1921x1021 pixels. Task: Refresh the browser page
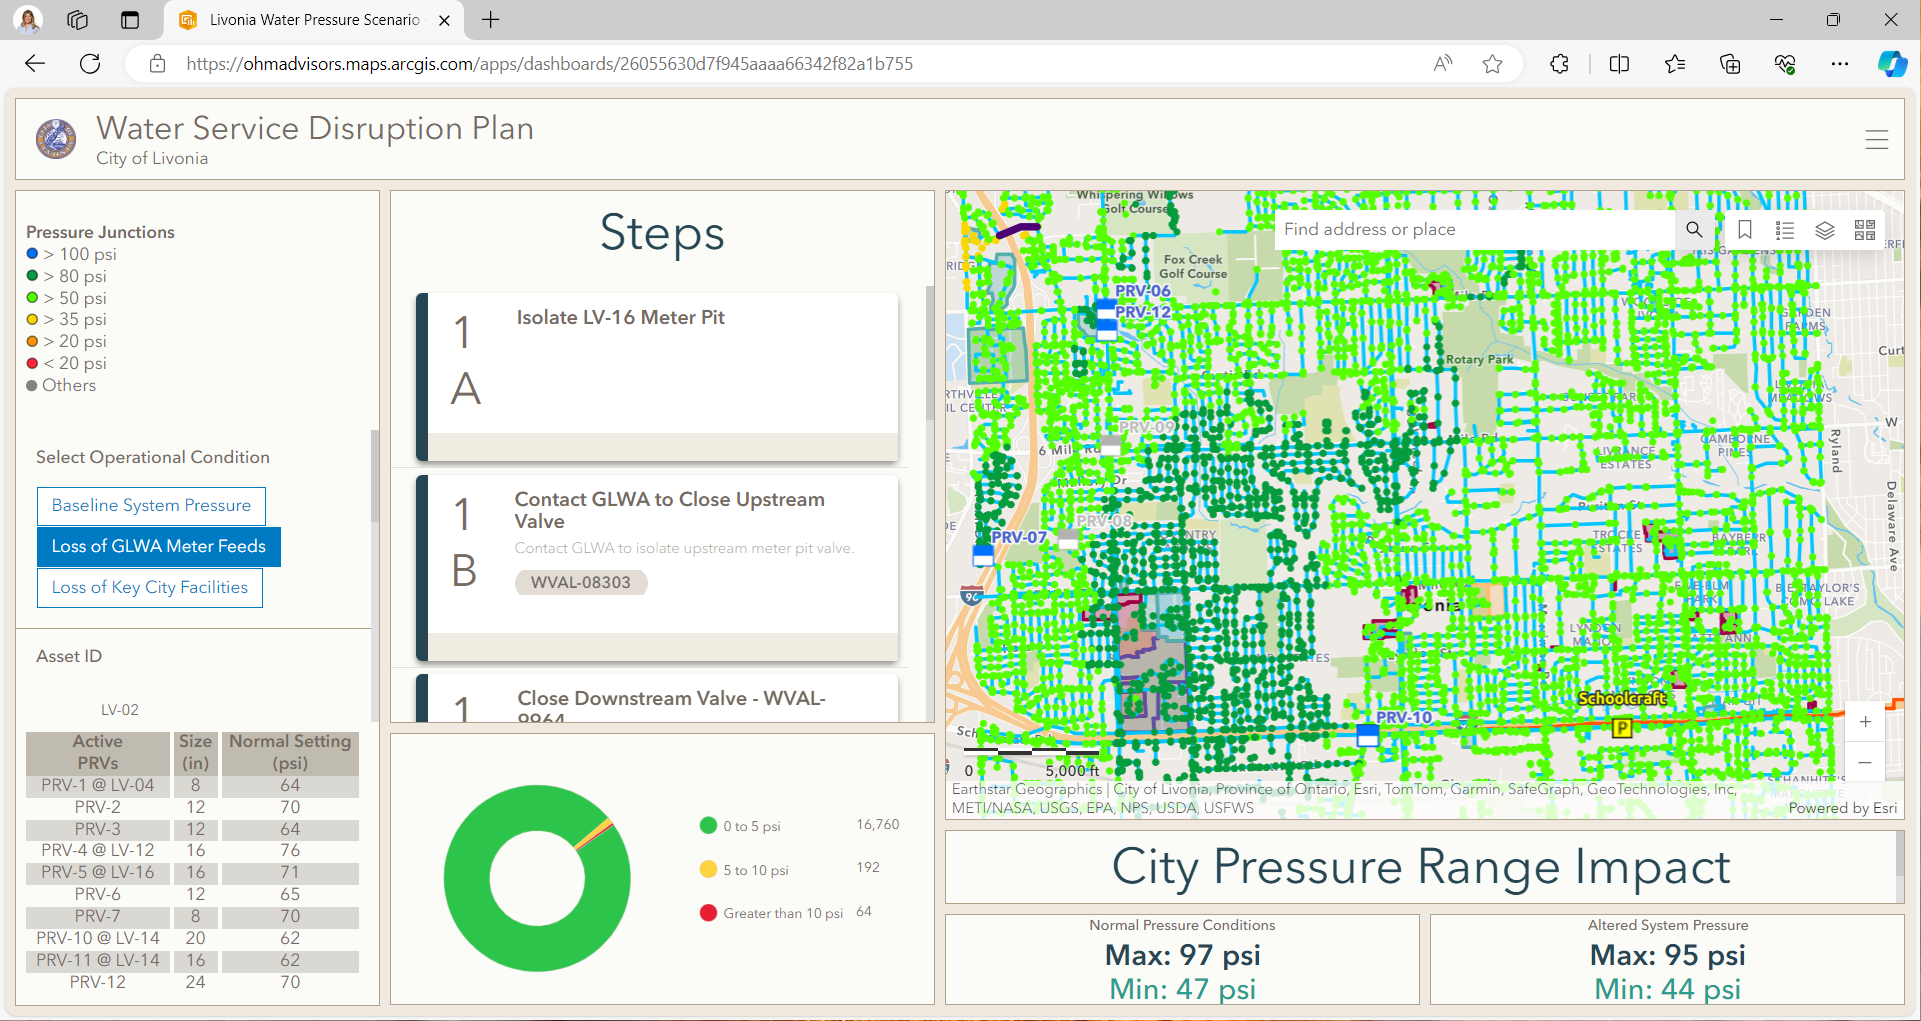click(x=90, y=64)
